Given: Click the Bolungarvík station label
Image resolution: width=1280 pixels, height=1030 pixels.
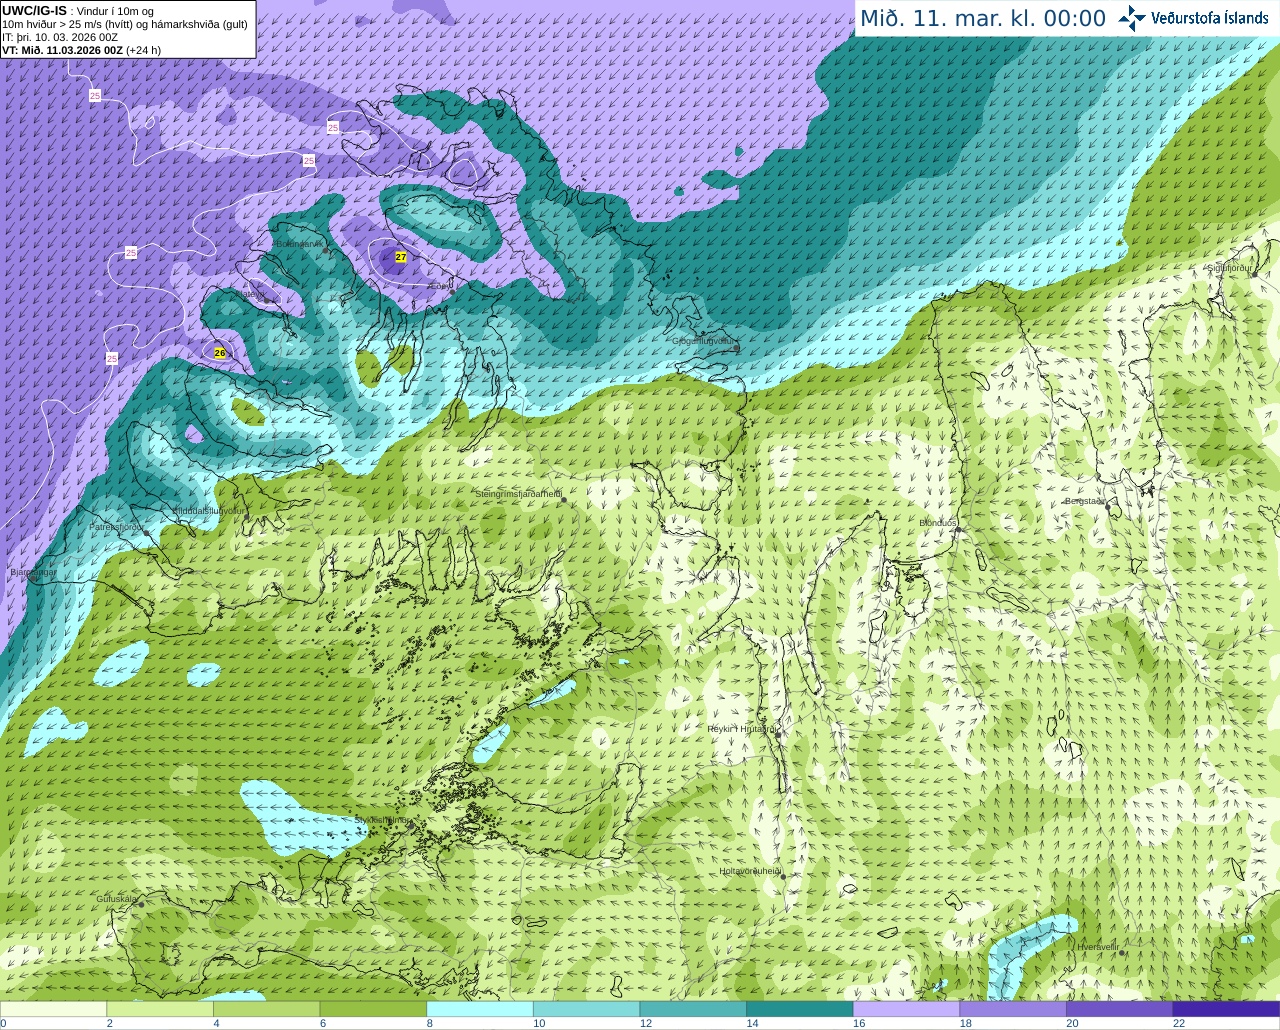Looking at the screenshot, I should 300,243.
